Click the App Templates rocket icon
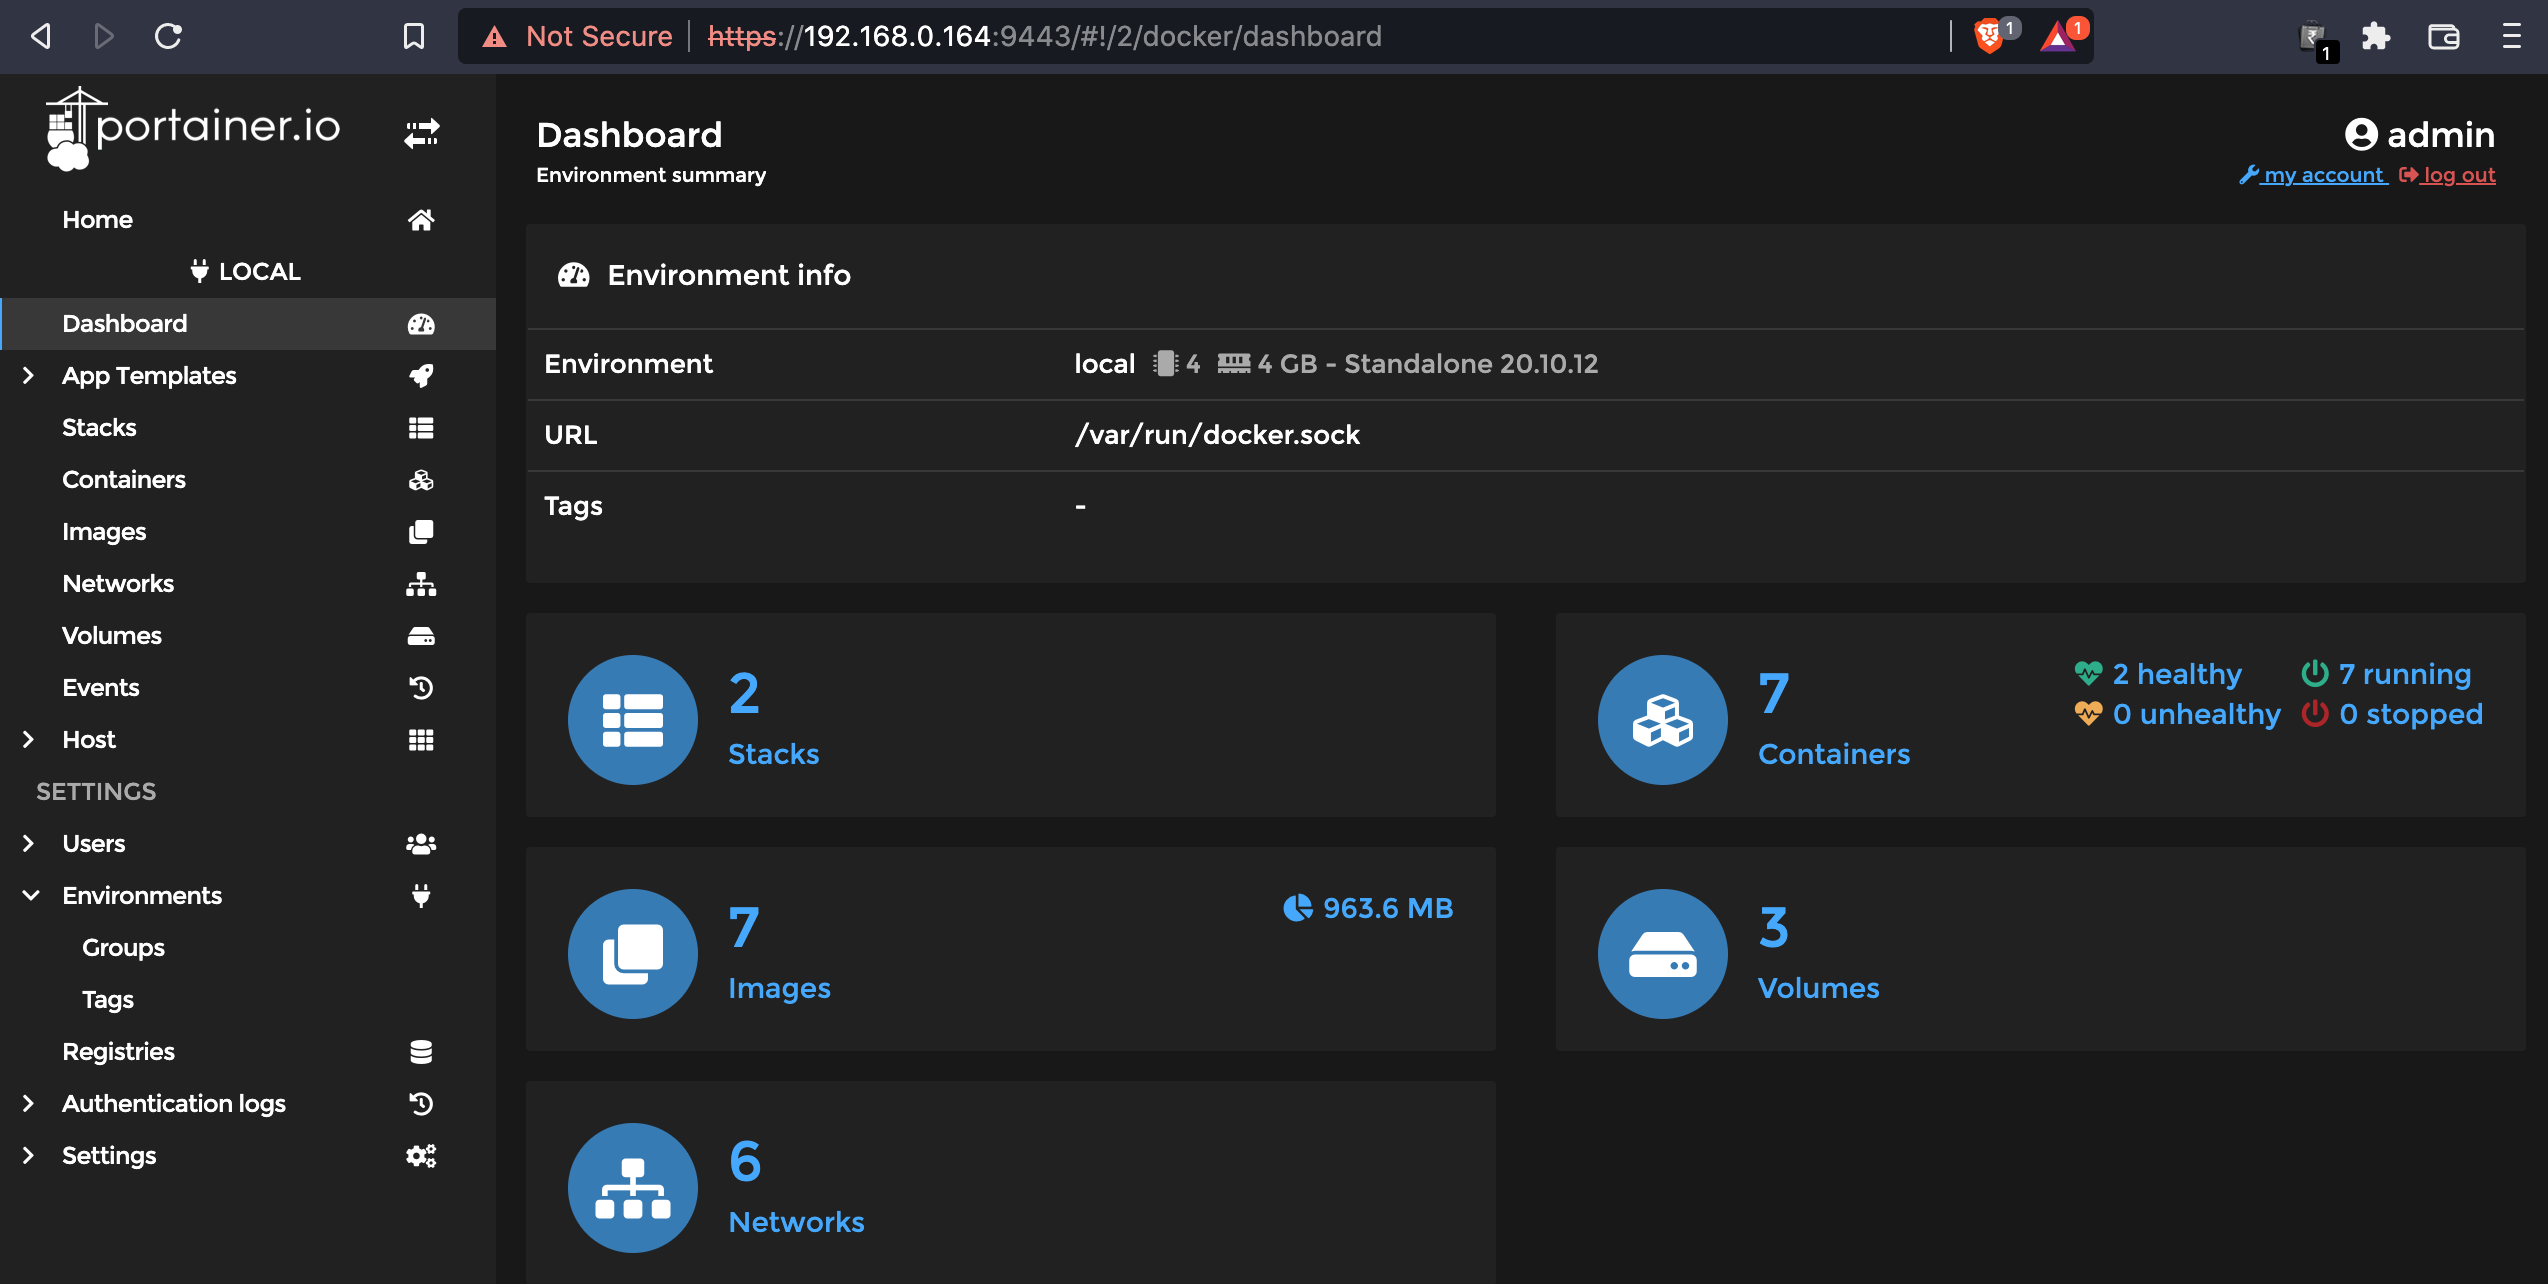The image size is (2548, 1284). (422, 375)
